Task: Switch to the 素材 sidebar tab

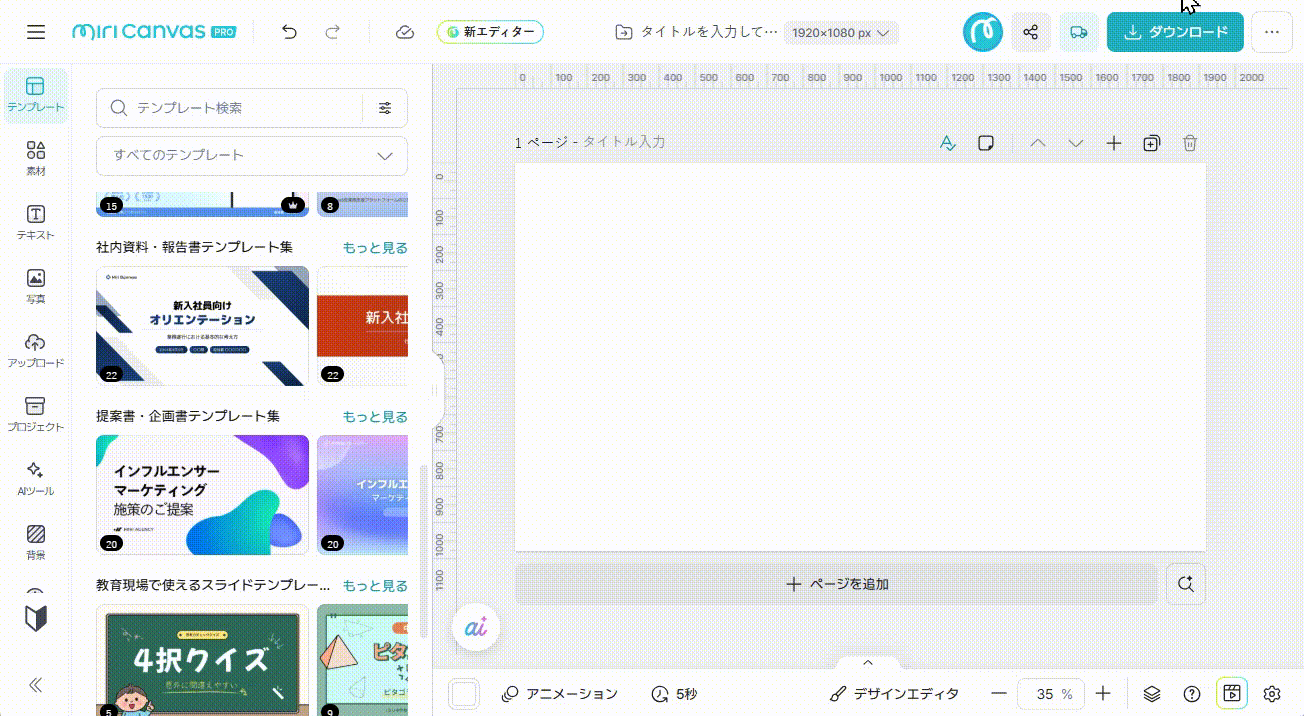Action: (36, 158)
